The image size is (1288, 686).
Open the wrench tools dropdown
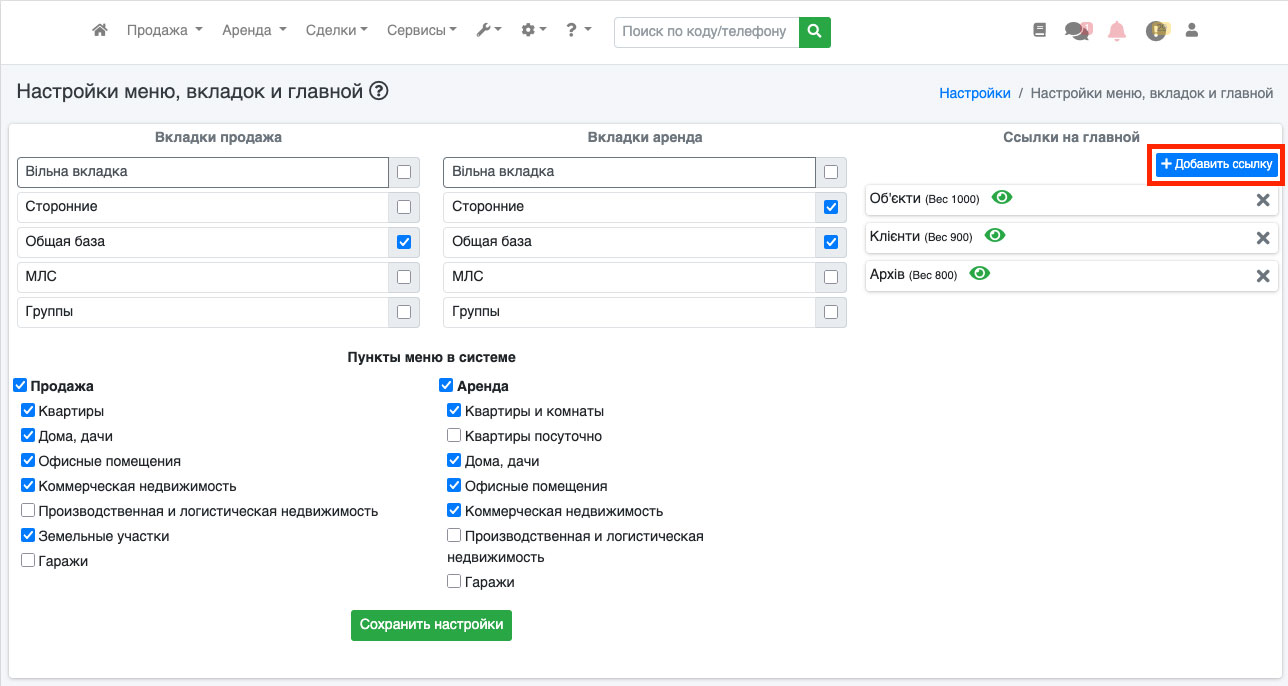point(489,31)
